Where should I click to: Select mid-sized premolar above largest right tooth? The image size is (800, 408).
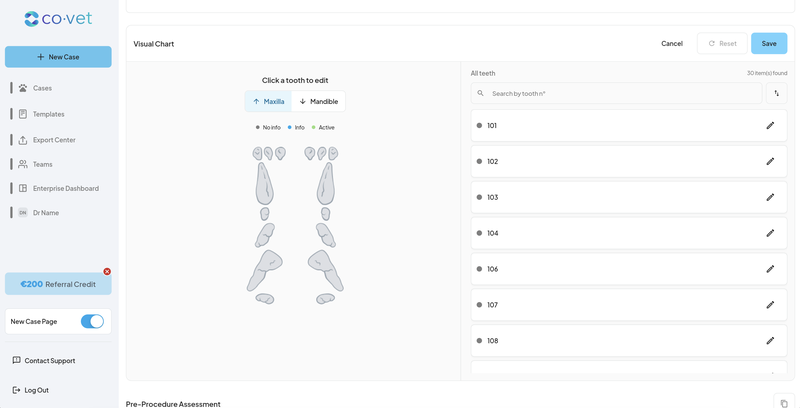326,235
